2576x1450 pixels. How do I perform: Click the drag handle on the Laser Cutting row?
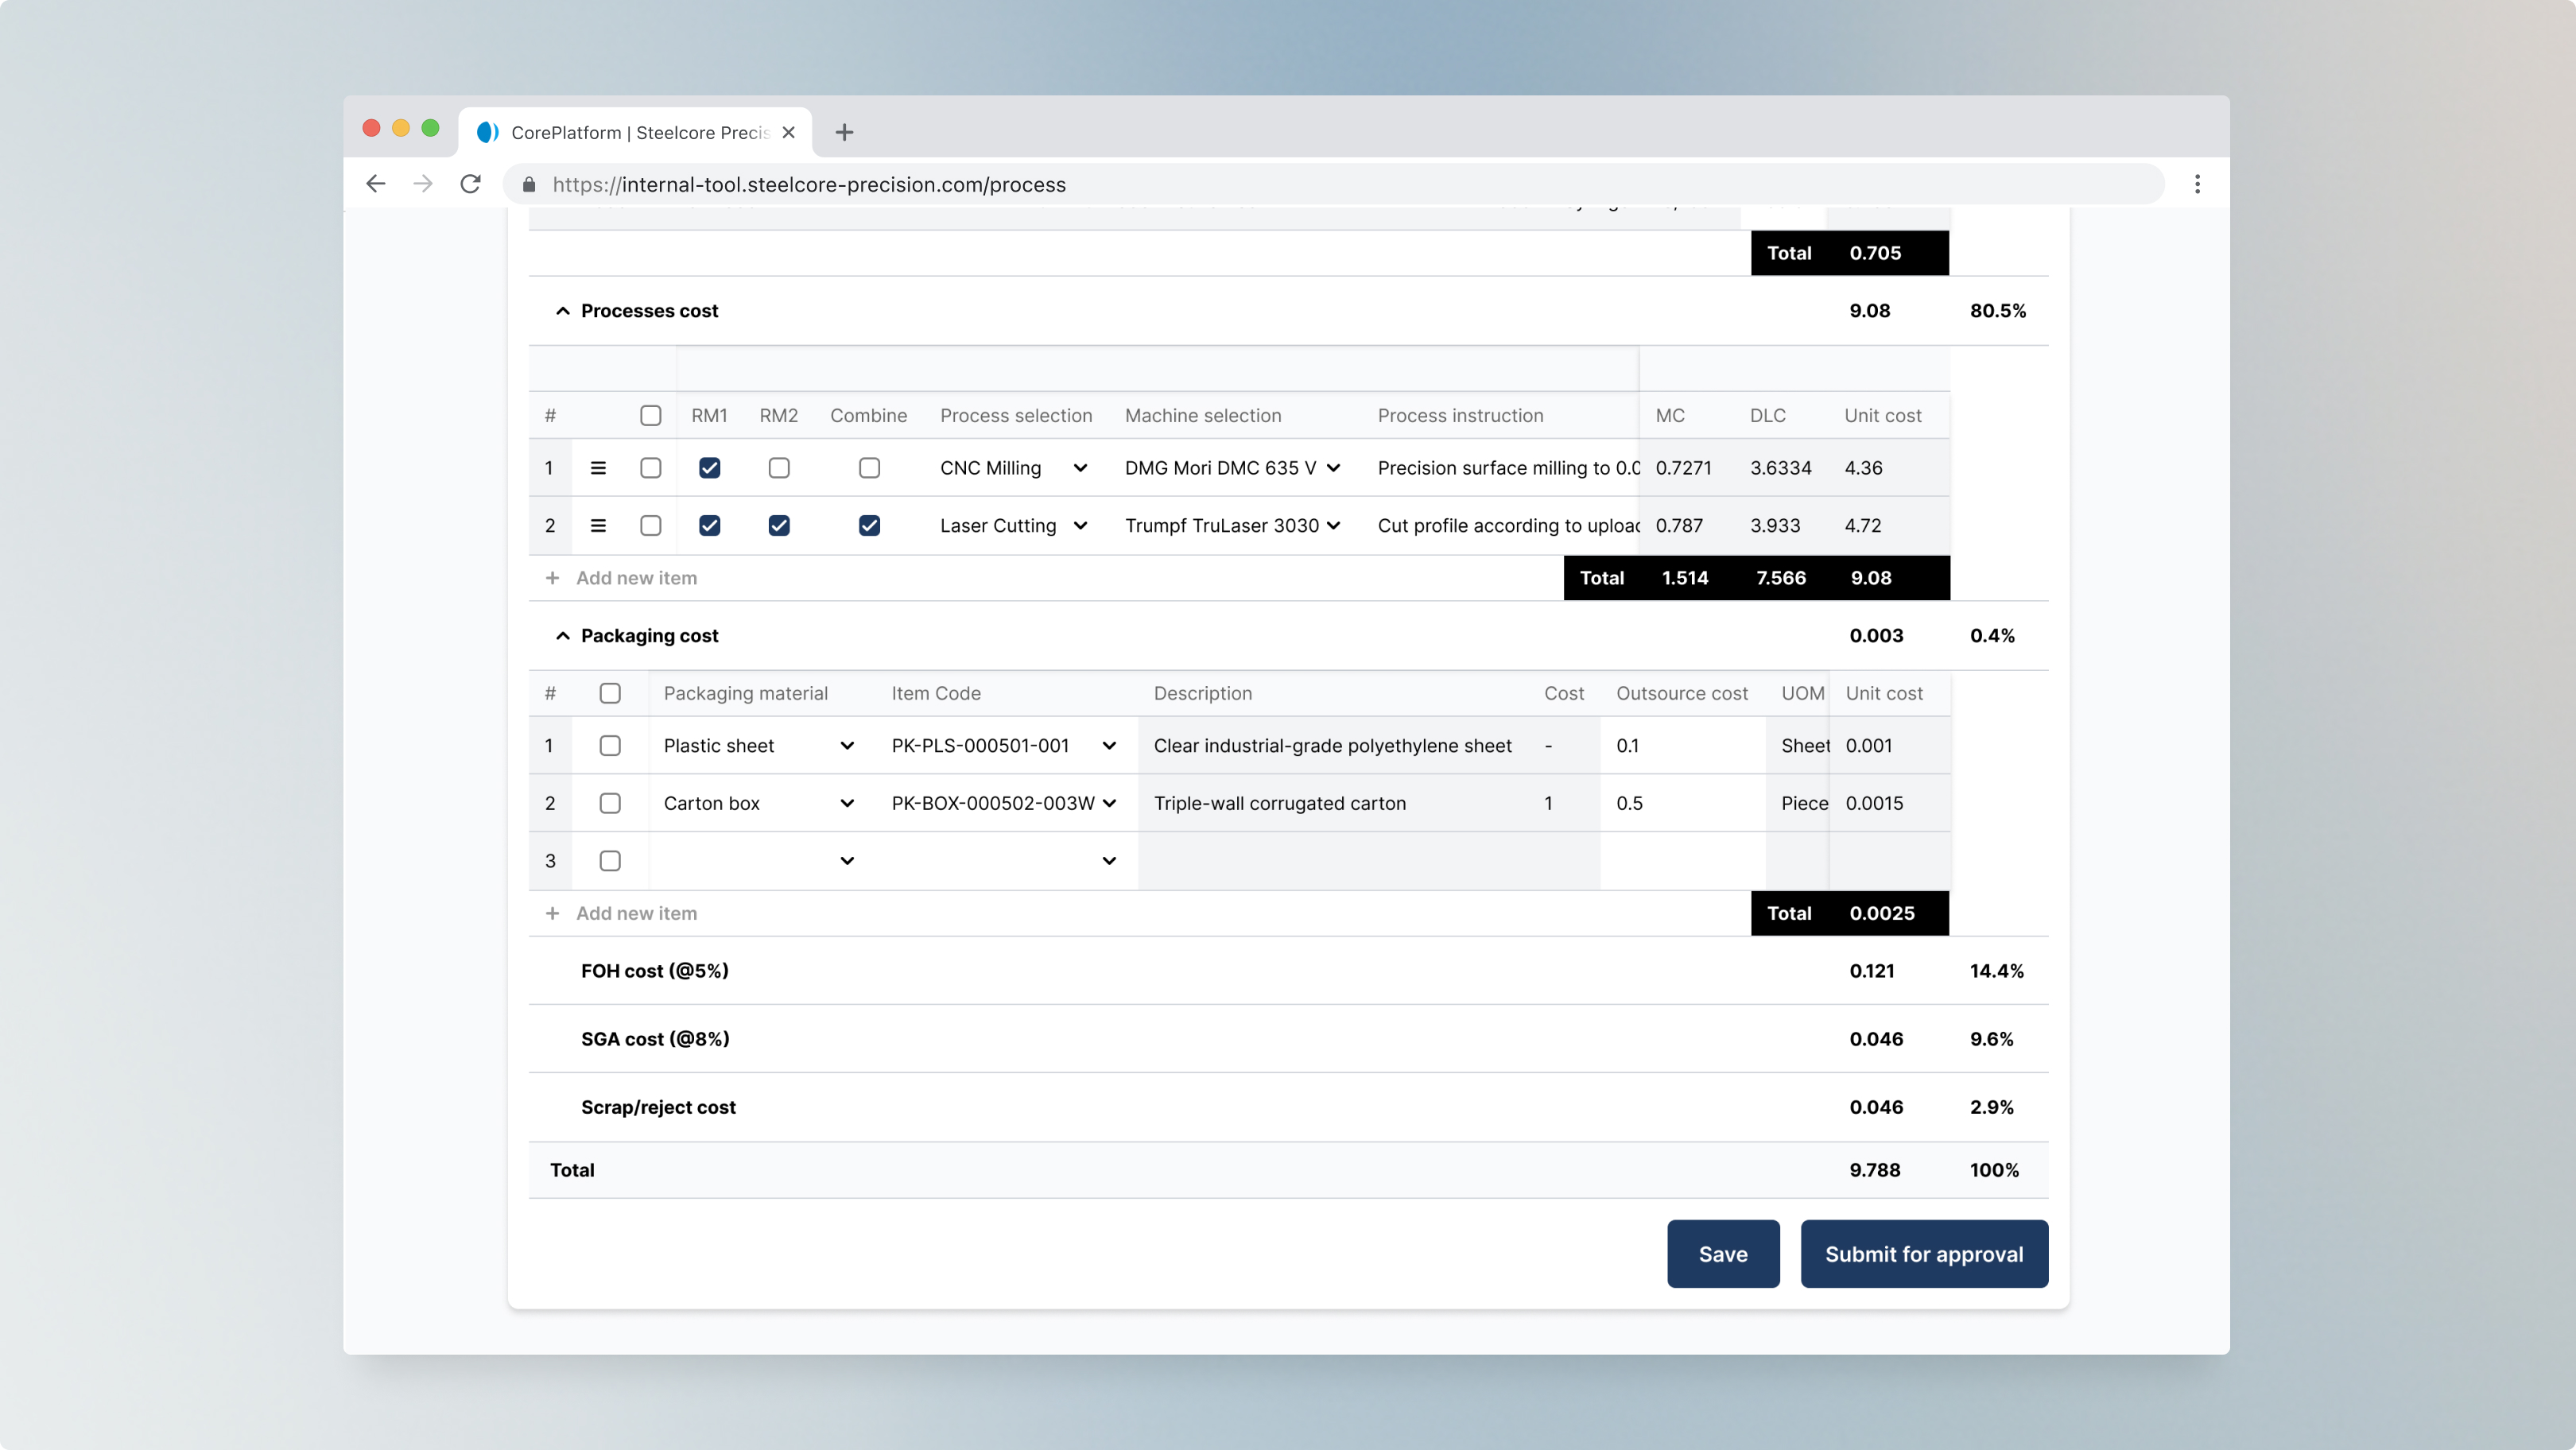598,525
